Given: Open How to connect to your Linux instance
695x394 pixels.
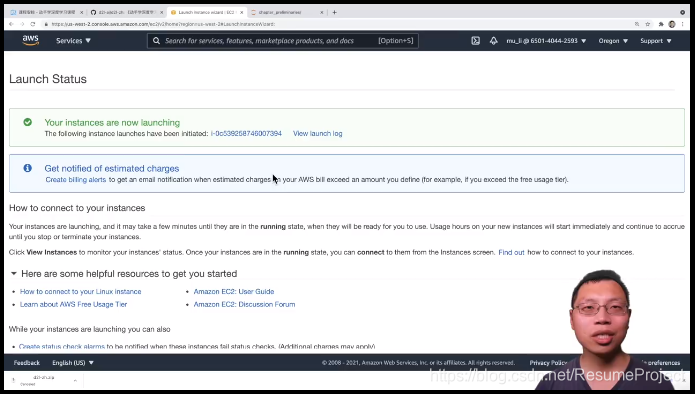Looking at the screenshot, I should click(81, 291).
